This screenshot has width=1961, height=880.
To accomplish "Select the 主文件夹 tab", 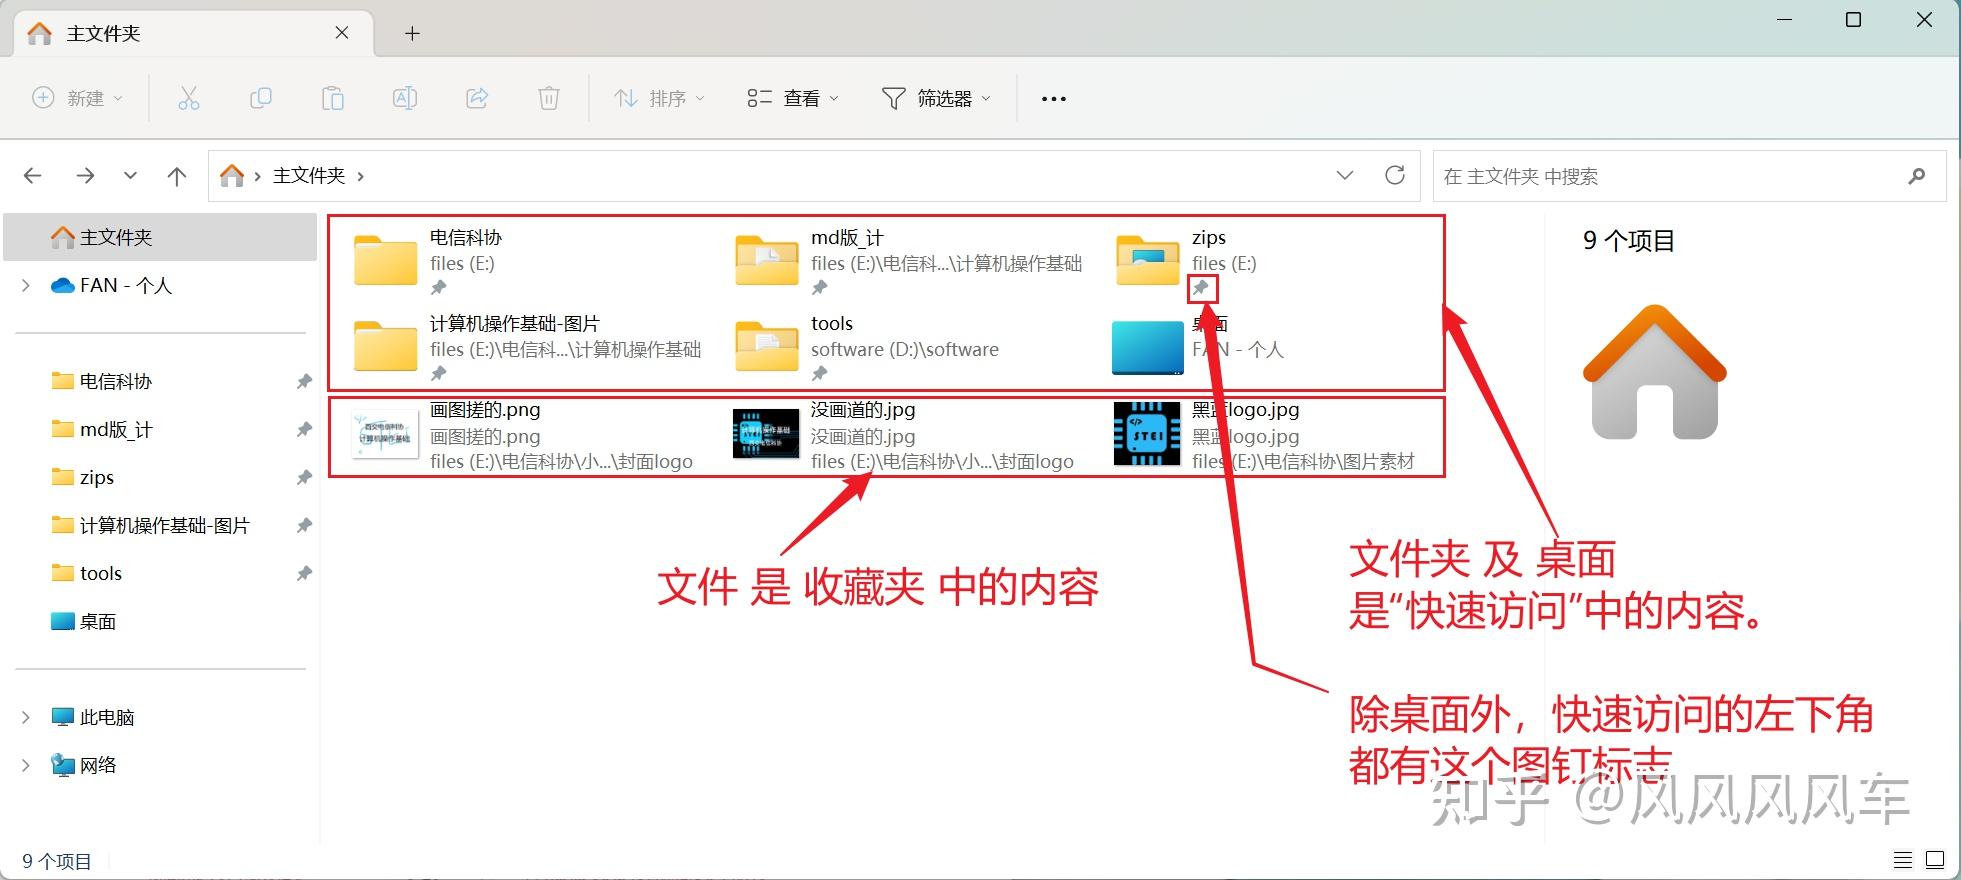I will 194,33.
